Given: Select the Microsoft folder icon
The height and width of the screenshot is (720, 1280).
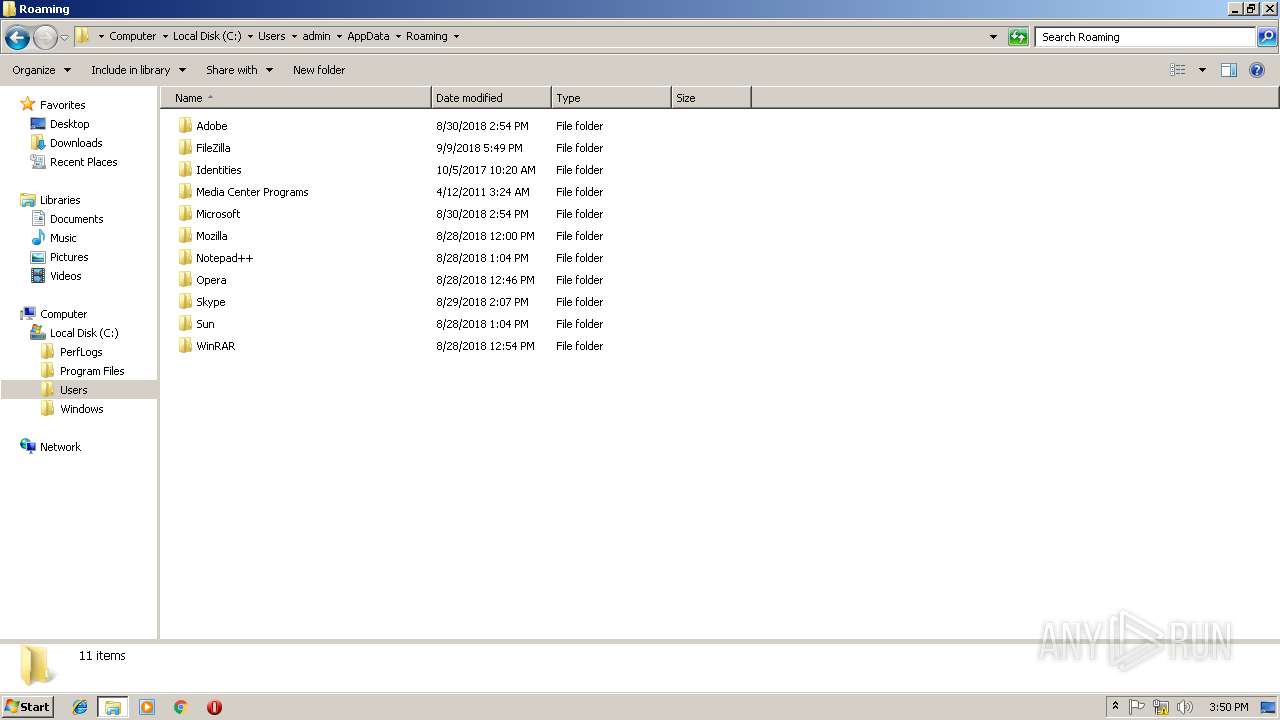Looking at the screenshot, I should click(185, 214).
